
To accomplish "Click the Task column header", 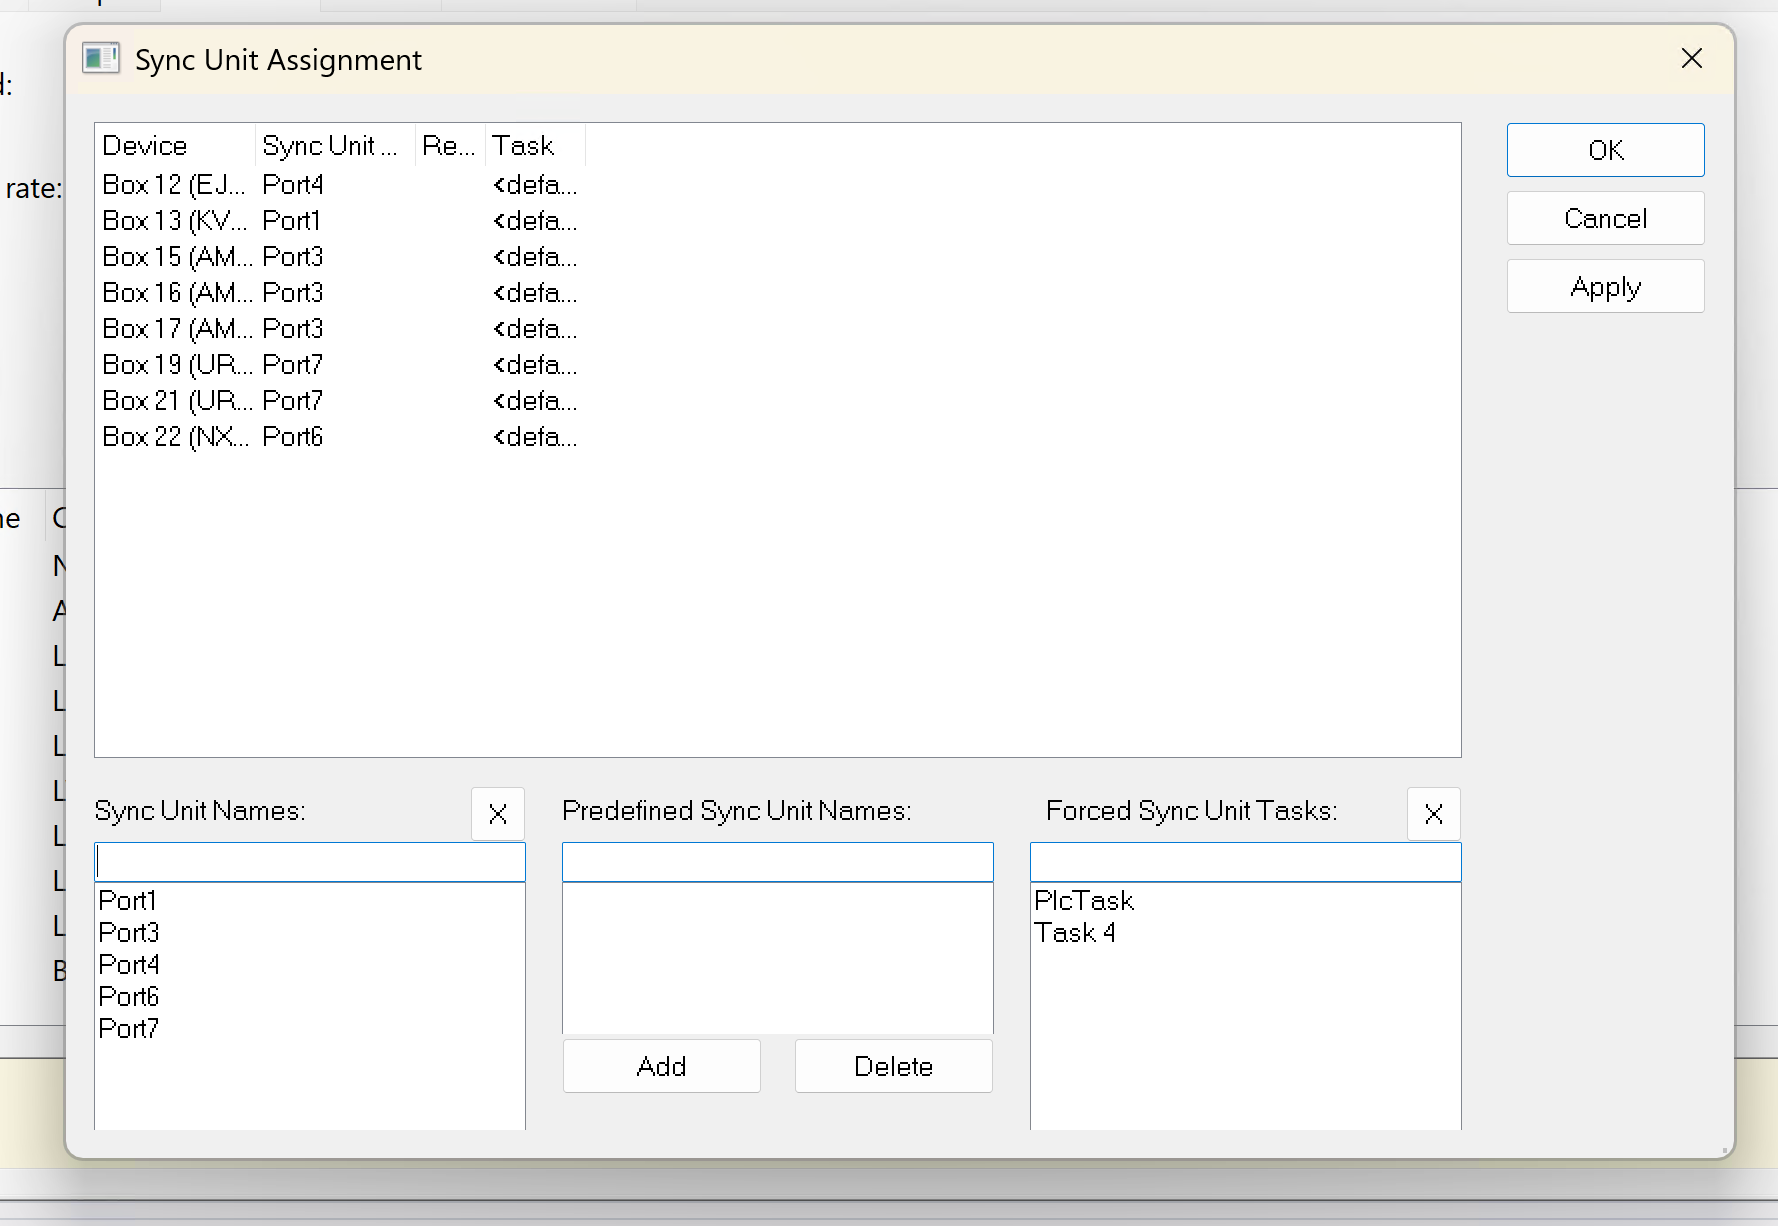I will point(534,146).
